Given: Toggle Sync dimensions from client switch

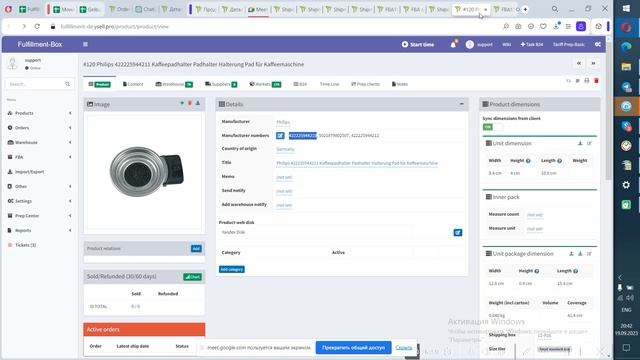Looking at the screenshot, I should click(493, 127).
